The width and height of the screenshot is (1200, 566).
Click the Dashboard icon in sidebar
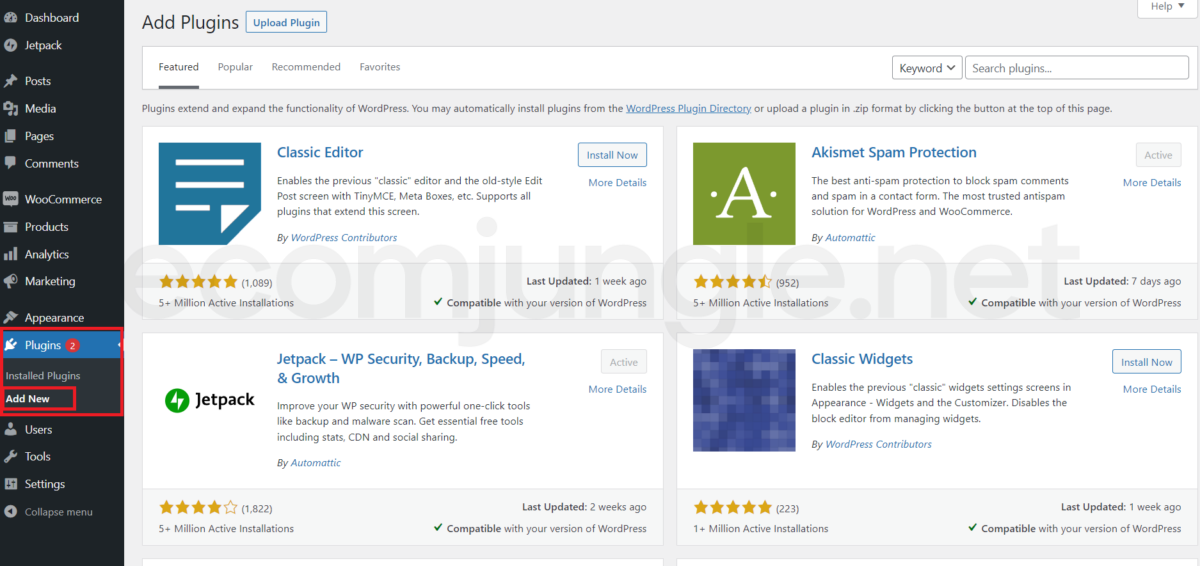point(11,18)
